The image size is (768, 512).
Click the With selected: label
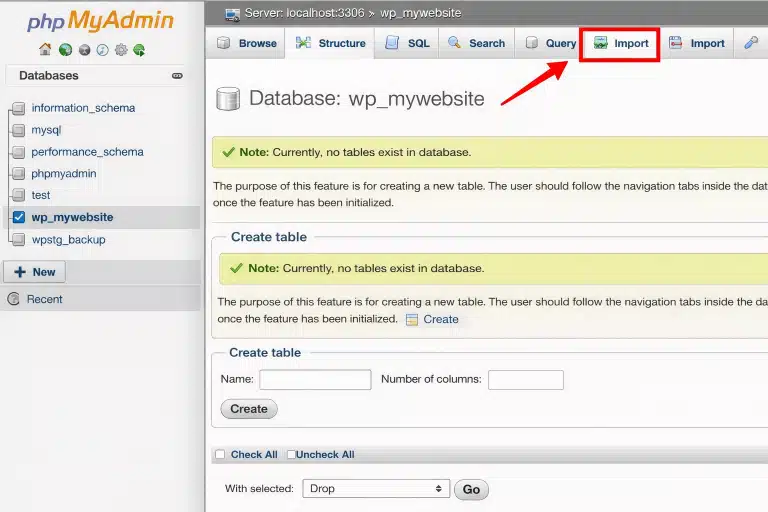click(x=259, y=488)
